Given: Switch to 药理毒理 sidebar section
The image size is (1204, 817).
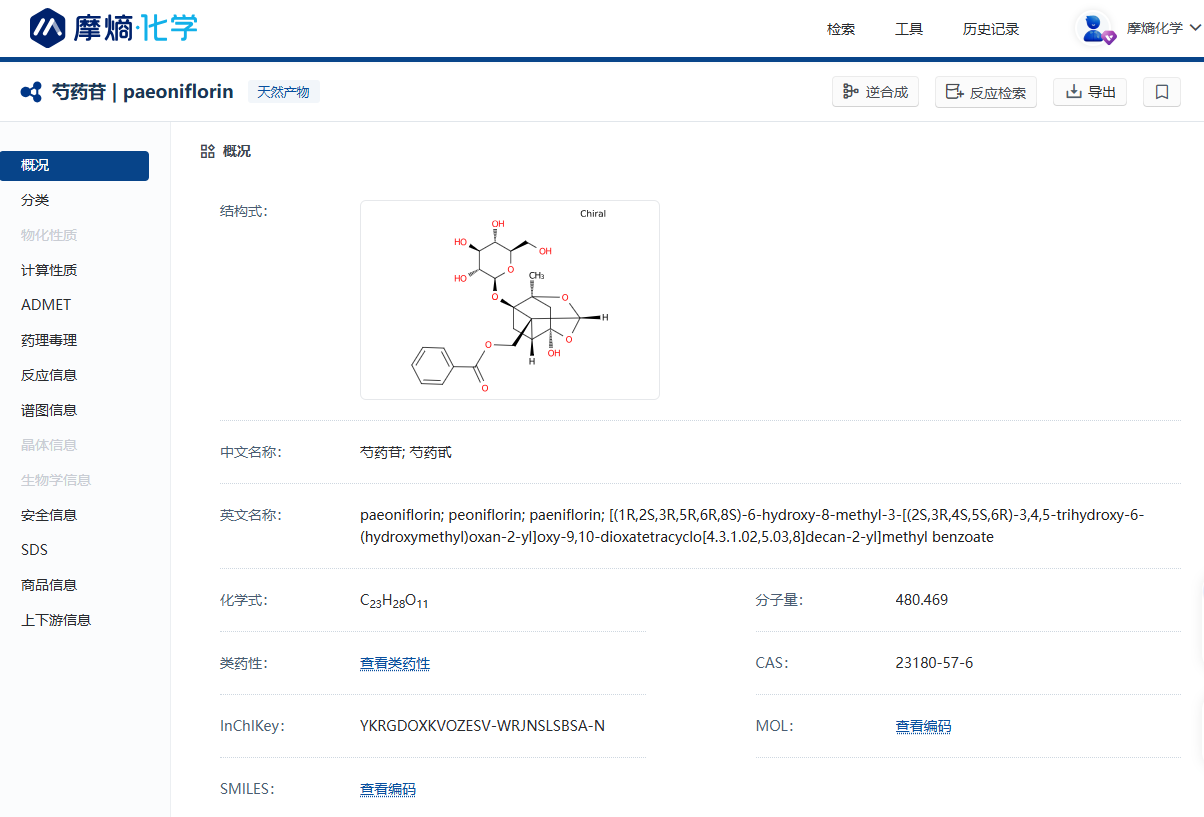Looking at the screenshot, I should pyautogui.click(x=49, y=340).
